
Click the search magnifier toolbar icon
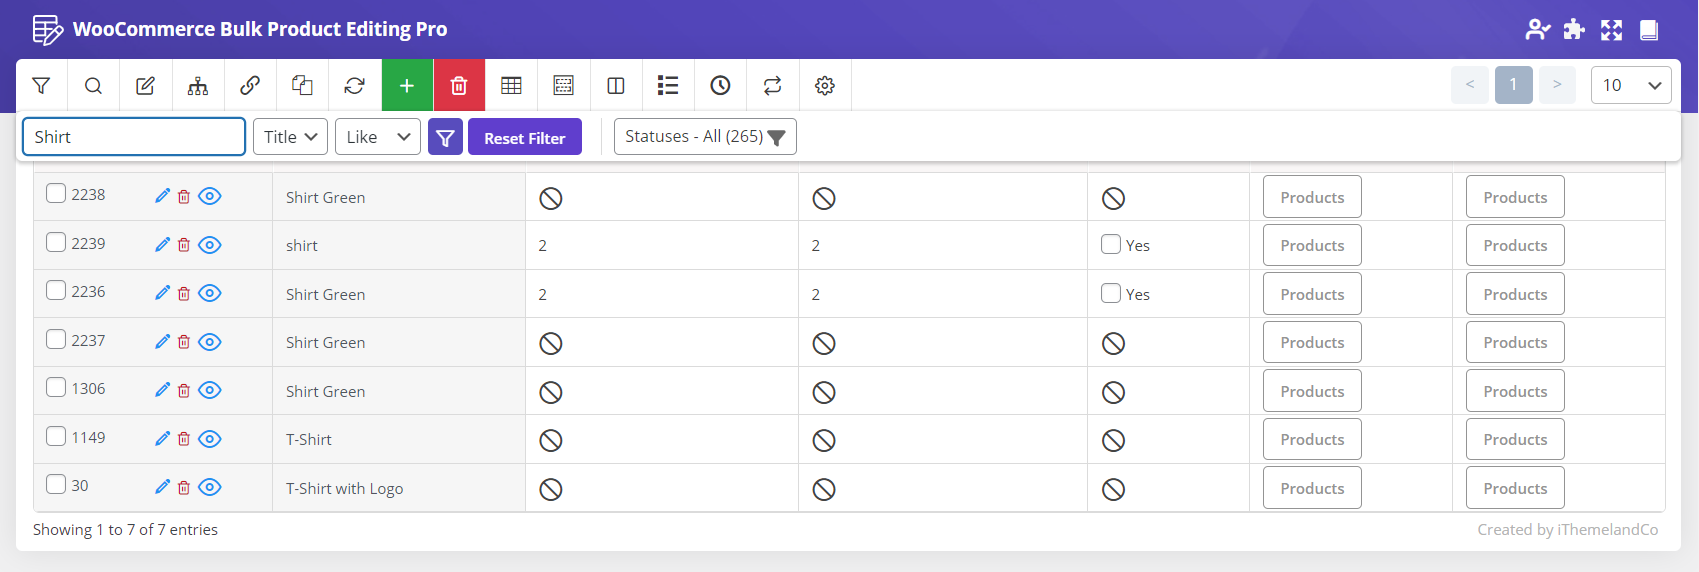[93, 86]
